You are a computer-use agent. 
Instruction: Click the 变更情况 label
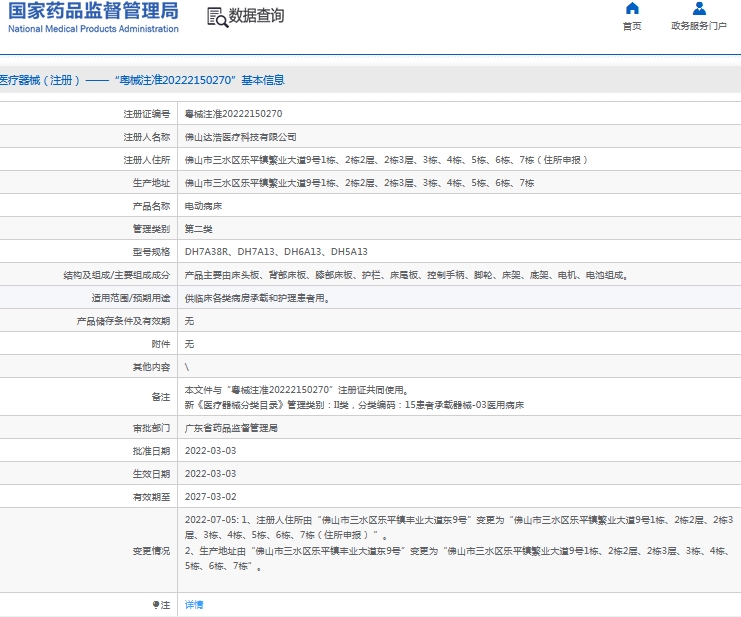[151, 551]
